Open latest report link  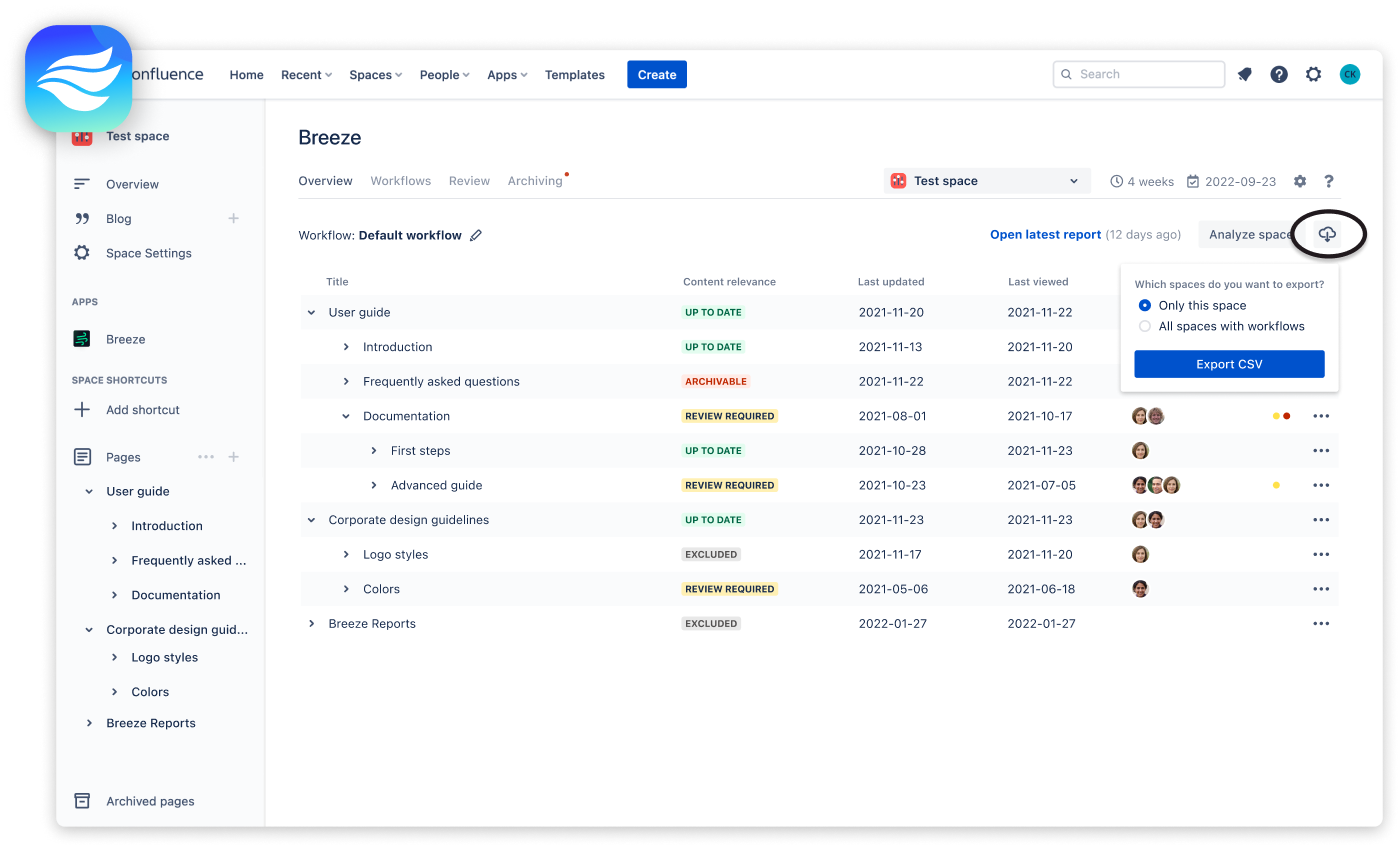(1045, 235)
